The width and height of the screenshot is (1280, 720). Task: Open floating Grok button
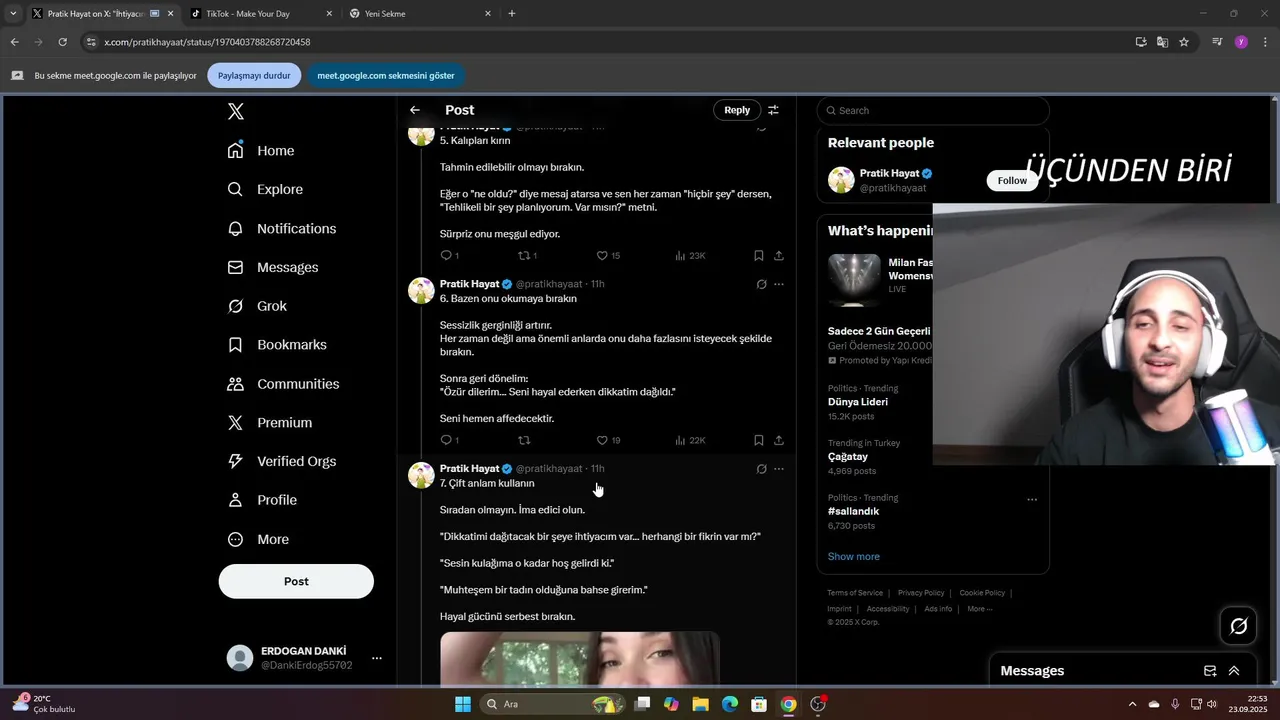coord(1238,626)
